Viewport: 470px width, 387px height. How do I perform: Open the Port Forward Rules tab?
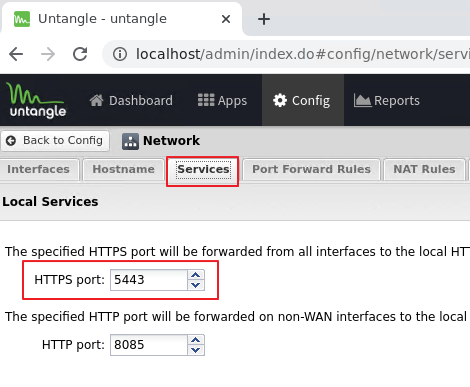(x=311, y=169)
